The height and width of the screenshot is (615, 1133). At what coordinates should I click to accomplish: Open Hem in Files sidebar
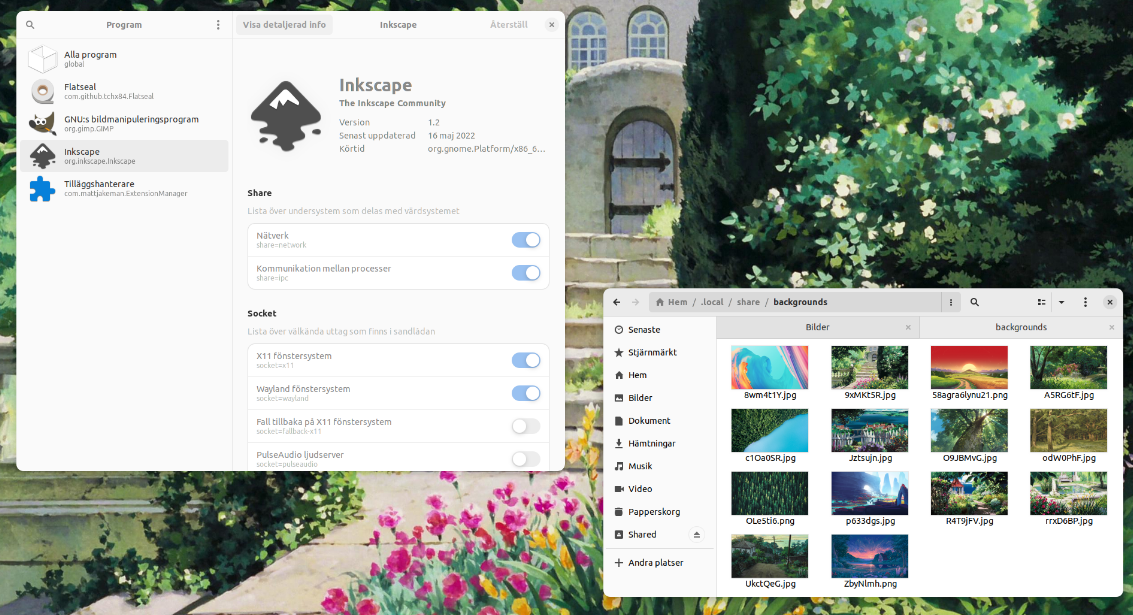pos(659,375)
